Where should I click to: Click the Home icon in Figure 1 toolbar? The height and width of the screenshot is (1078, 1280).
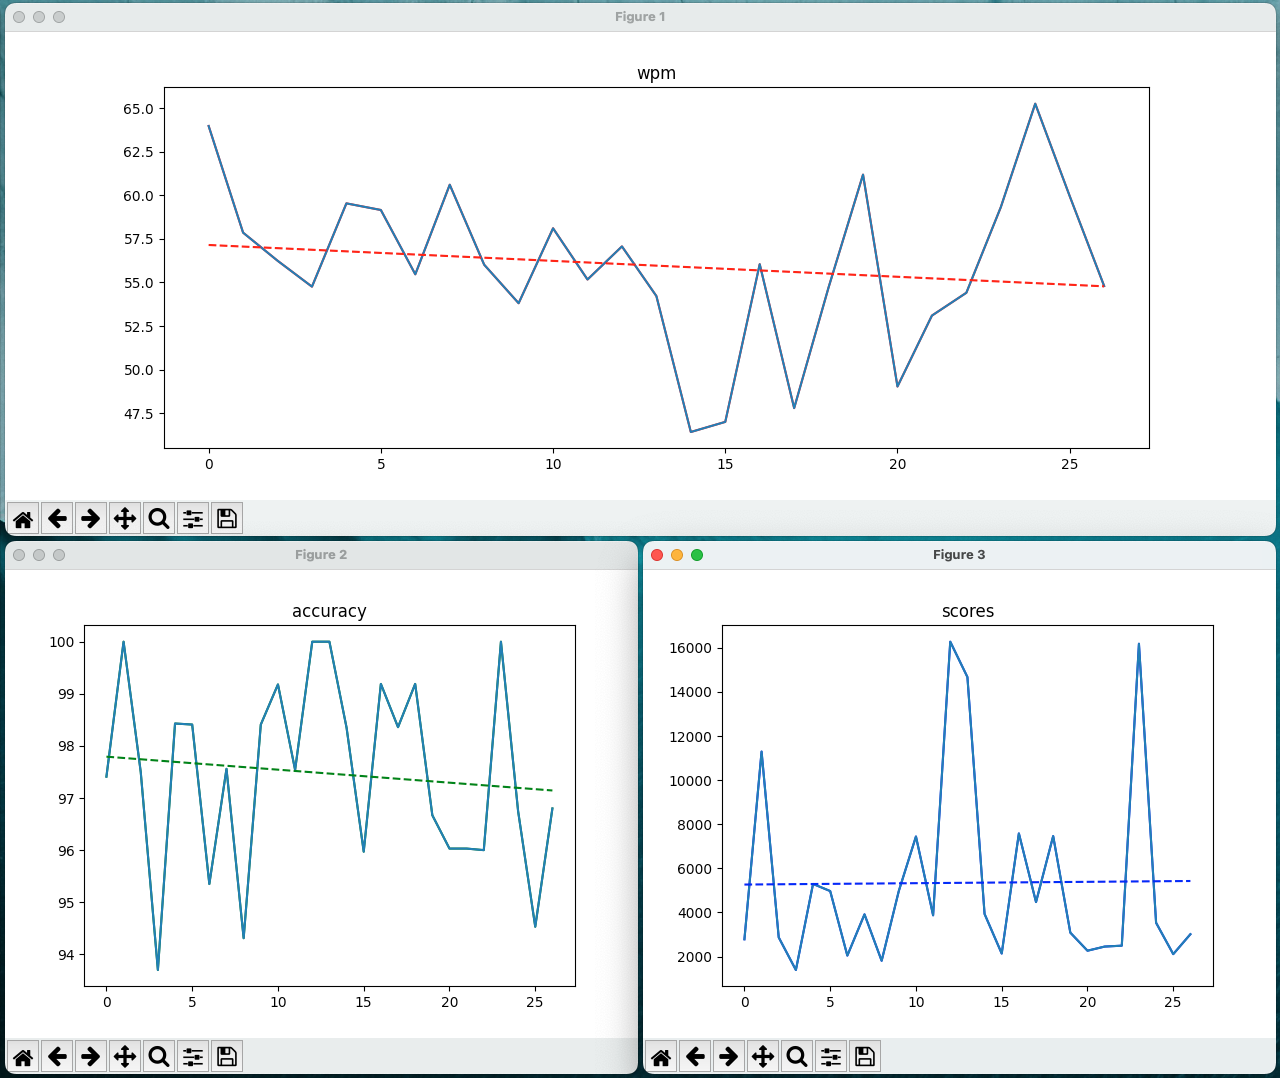click(23, 518)
